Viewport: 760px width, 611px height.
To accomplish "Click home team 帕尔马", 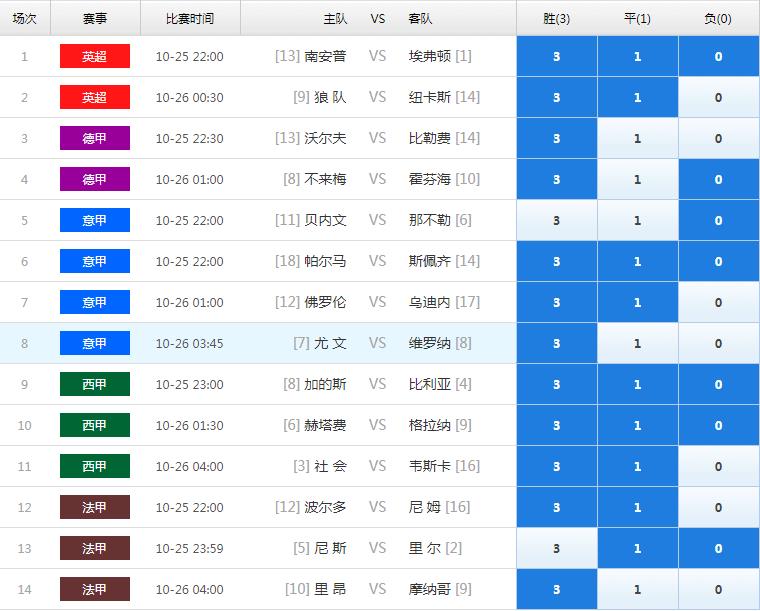I will pos(325,262).
